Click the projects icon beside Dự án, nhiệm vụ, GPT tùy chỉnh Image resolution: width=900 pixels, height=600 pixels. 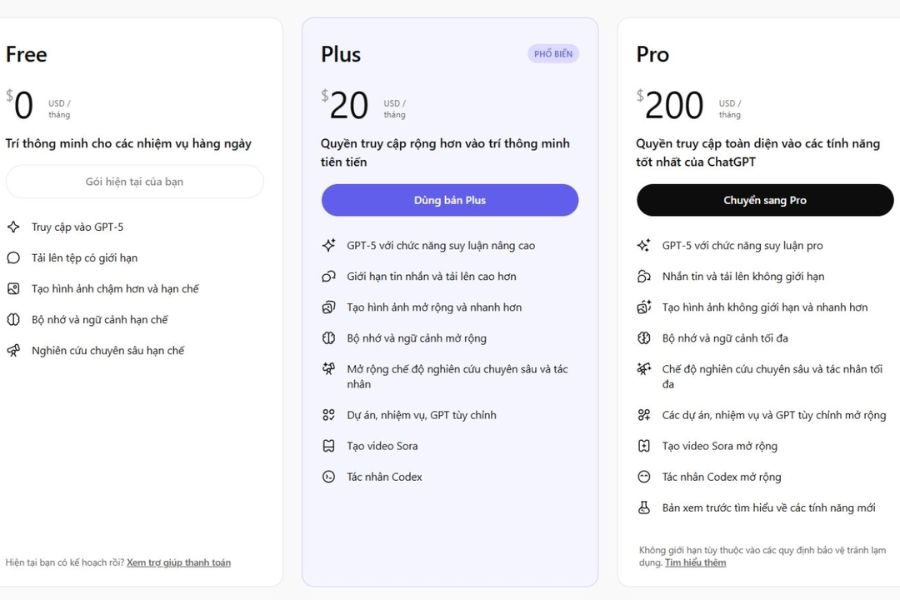328,415
